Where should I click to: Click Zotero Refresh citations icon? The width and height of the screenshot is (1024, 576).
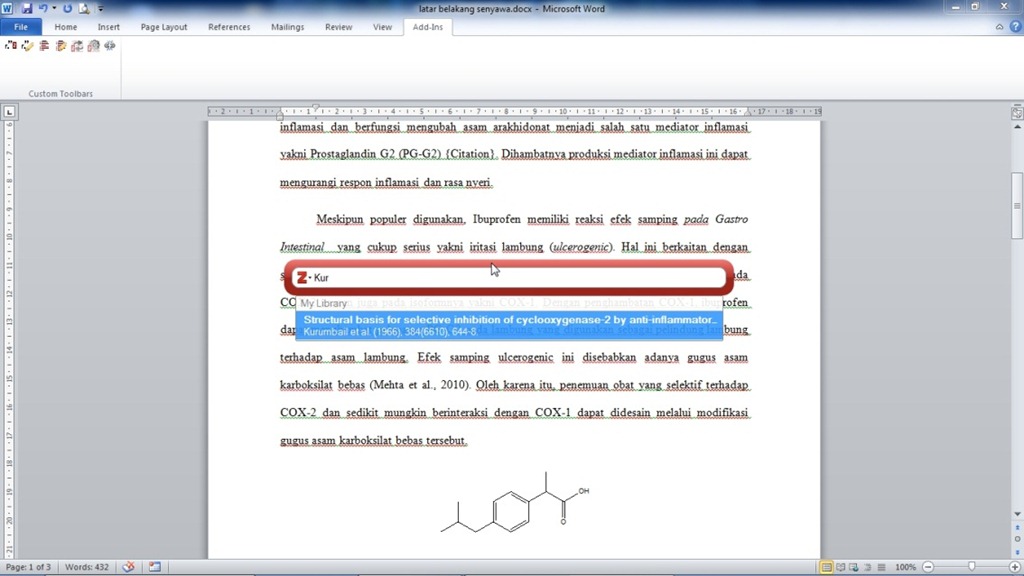[x=77, y=46]
